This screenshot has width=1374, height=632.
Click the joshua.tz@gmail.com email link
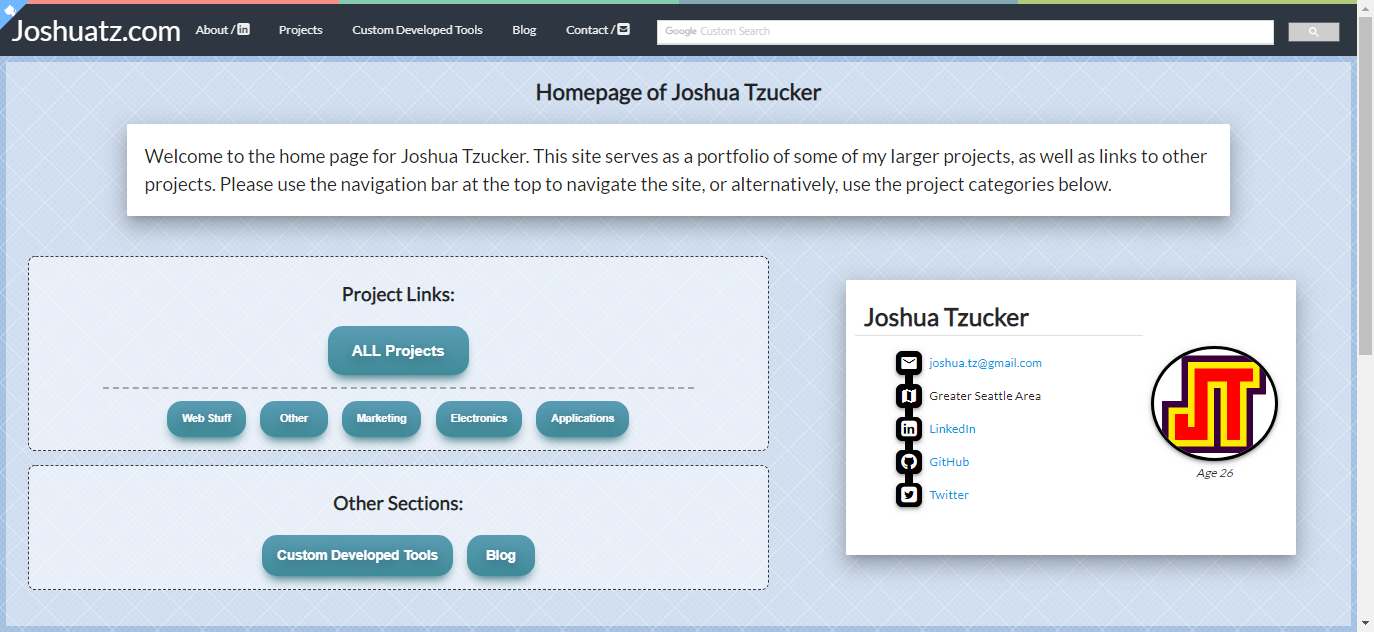[985, 363]
